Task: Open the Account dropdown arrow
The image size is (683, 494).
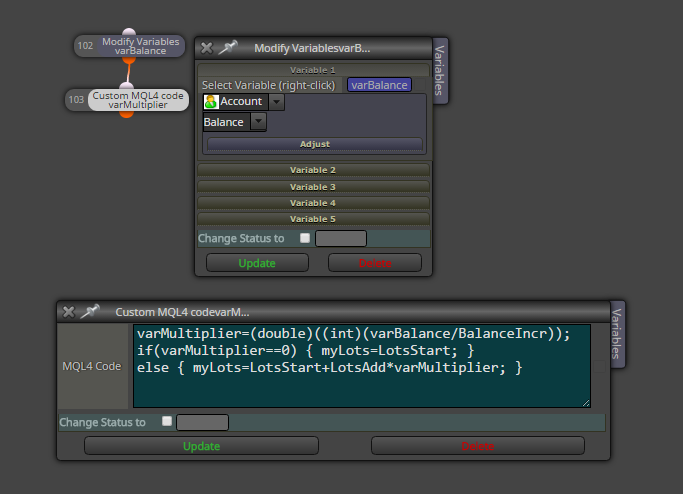Action: (x=276, y=102)
